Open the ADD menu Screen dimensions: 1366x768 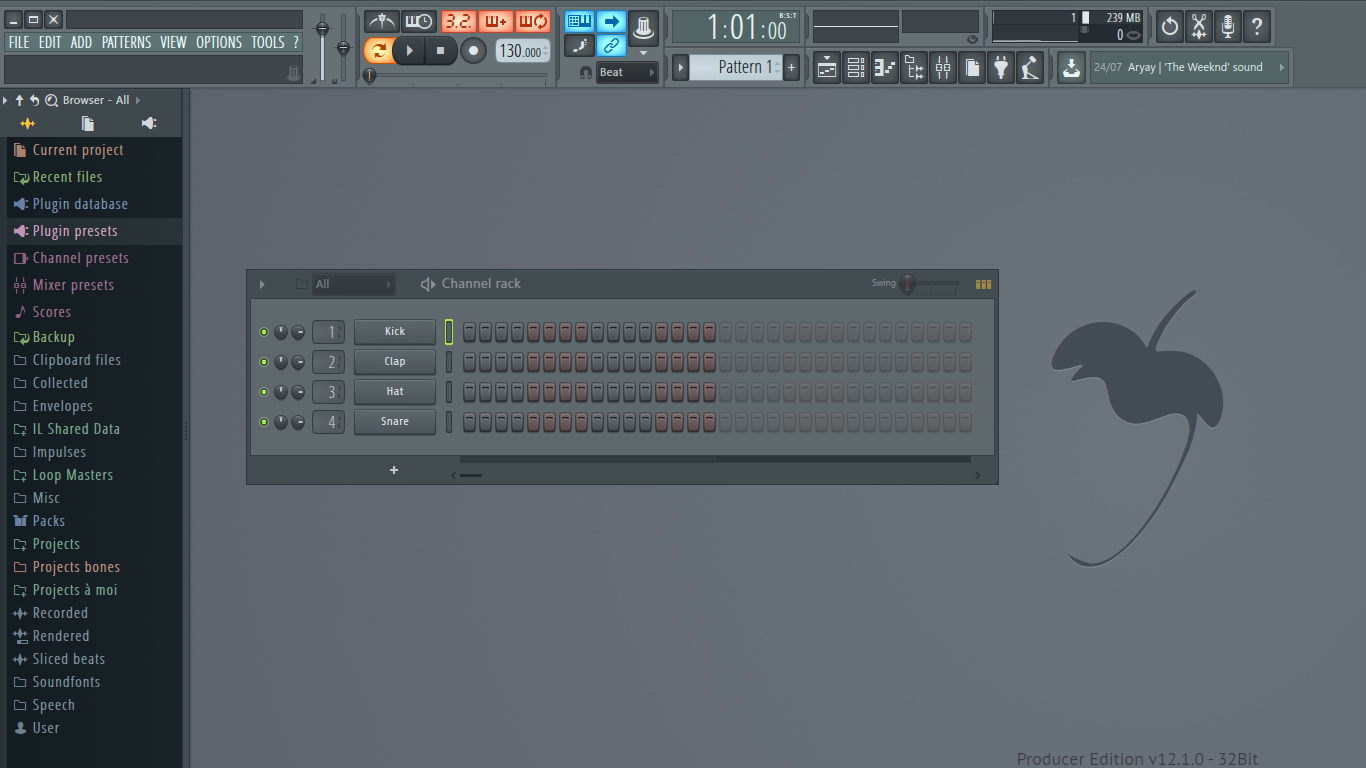(x=81, y=42)
